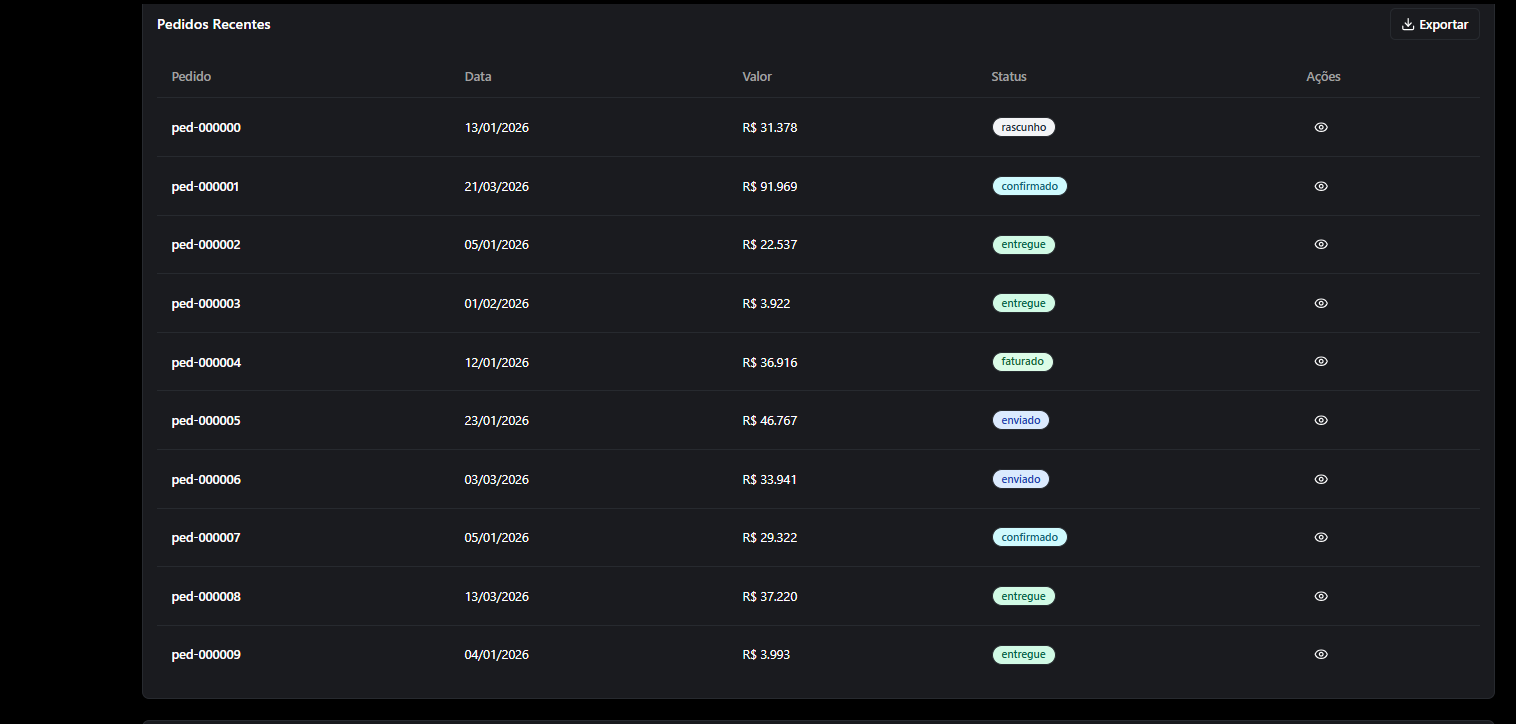Sort by the Data column header
1516x724 pixels.
coord(478,77)
